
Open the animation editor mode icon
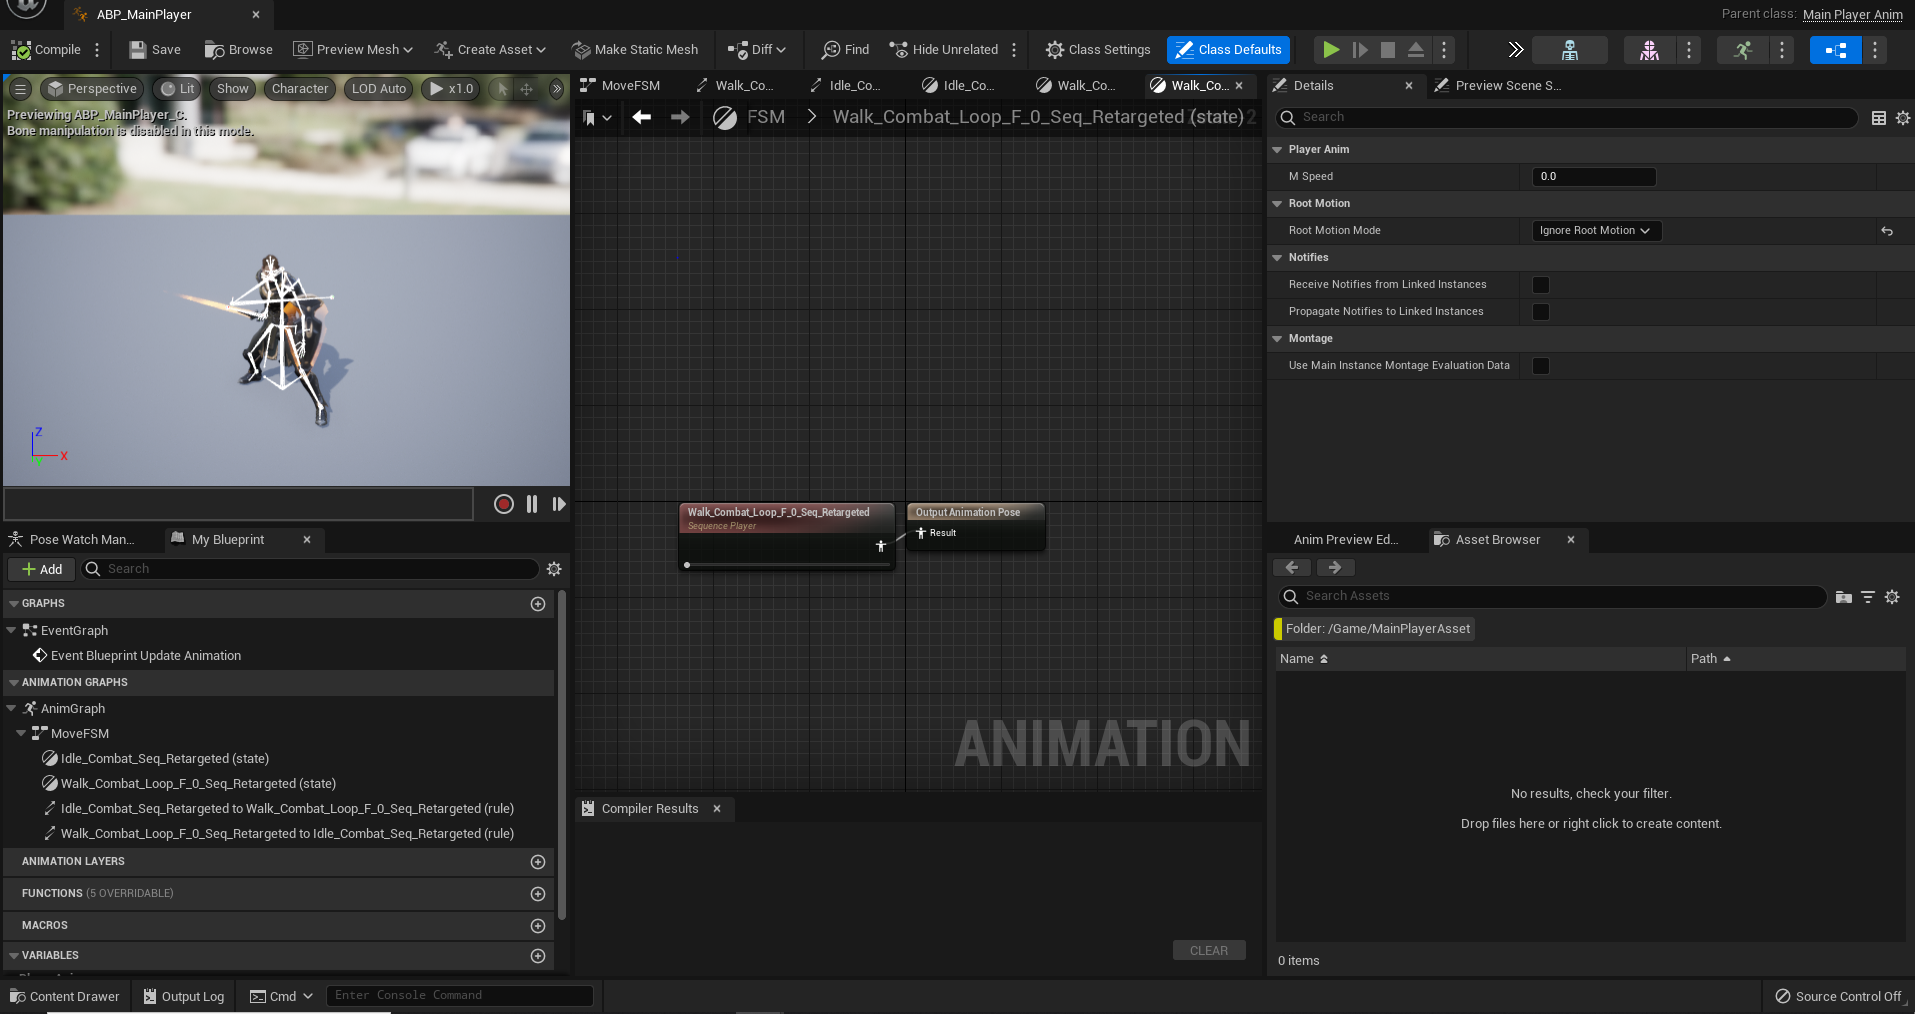pos(1743,49)
